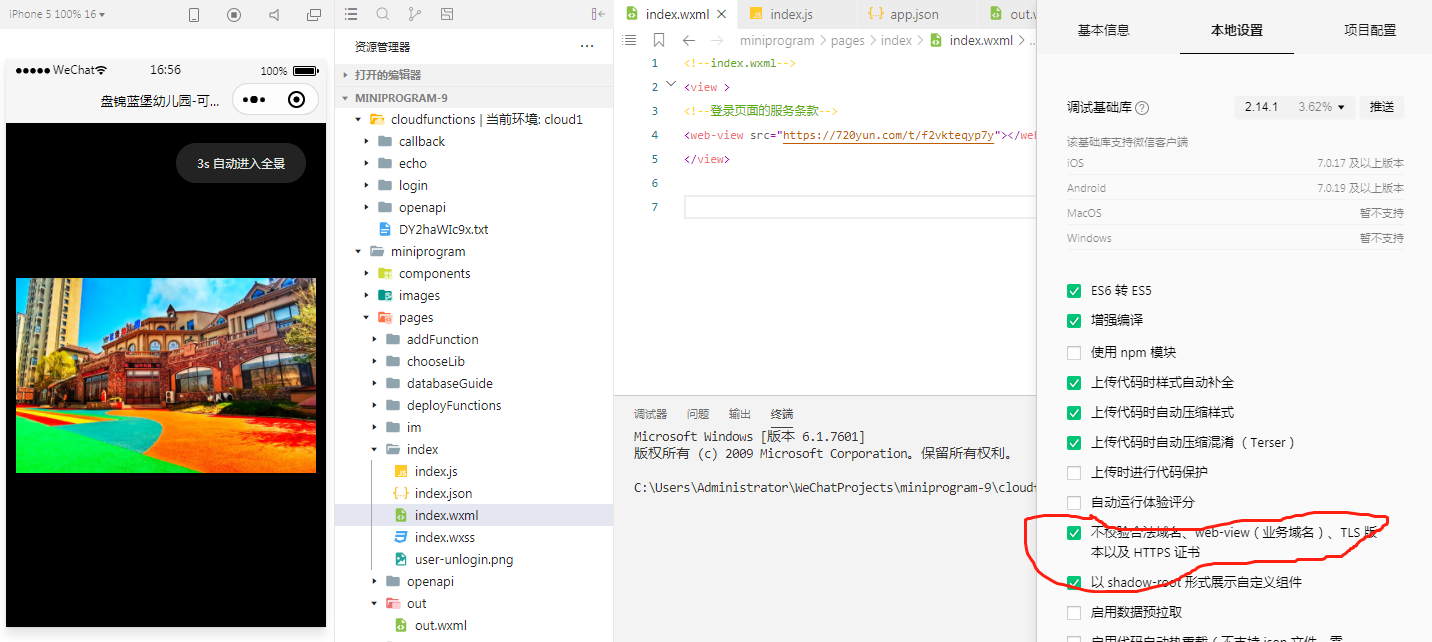Click the DY2haWIc9x.txt document icon

pyautogui.click(x=384, y=229)
